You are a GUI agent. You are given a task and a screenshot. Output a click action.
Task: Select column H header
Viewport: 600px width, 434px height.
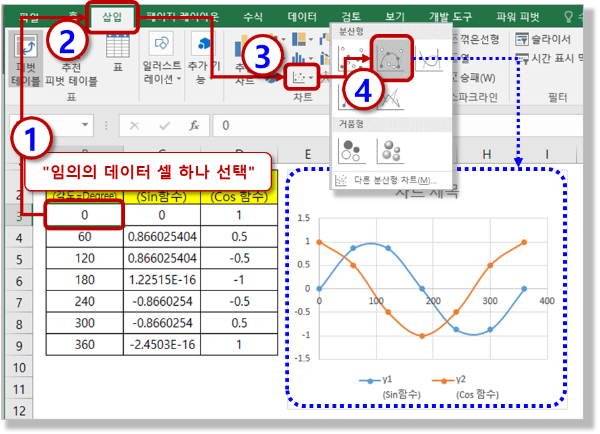click(x=486, y=155)
